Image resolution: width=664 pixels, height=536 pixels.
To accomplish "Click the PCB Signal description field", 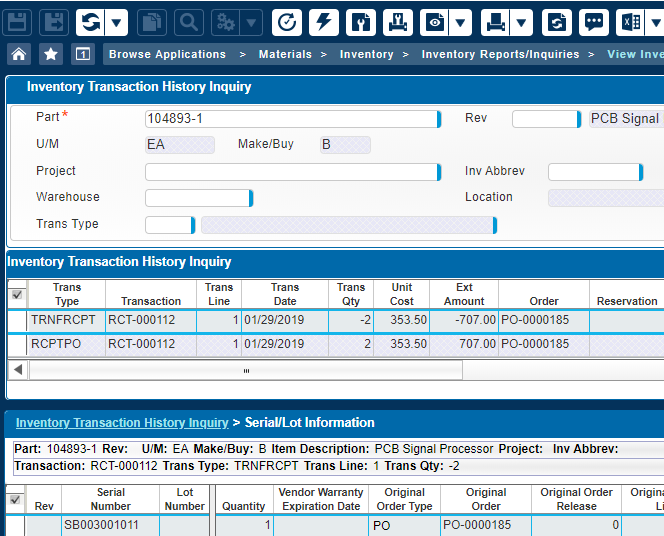I will (x=627, y=119).
